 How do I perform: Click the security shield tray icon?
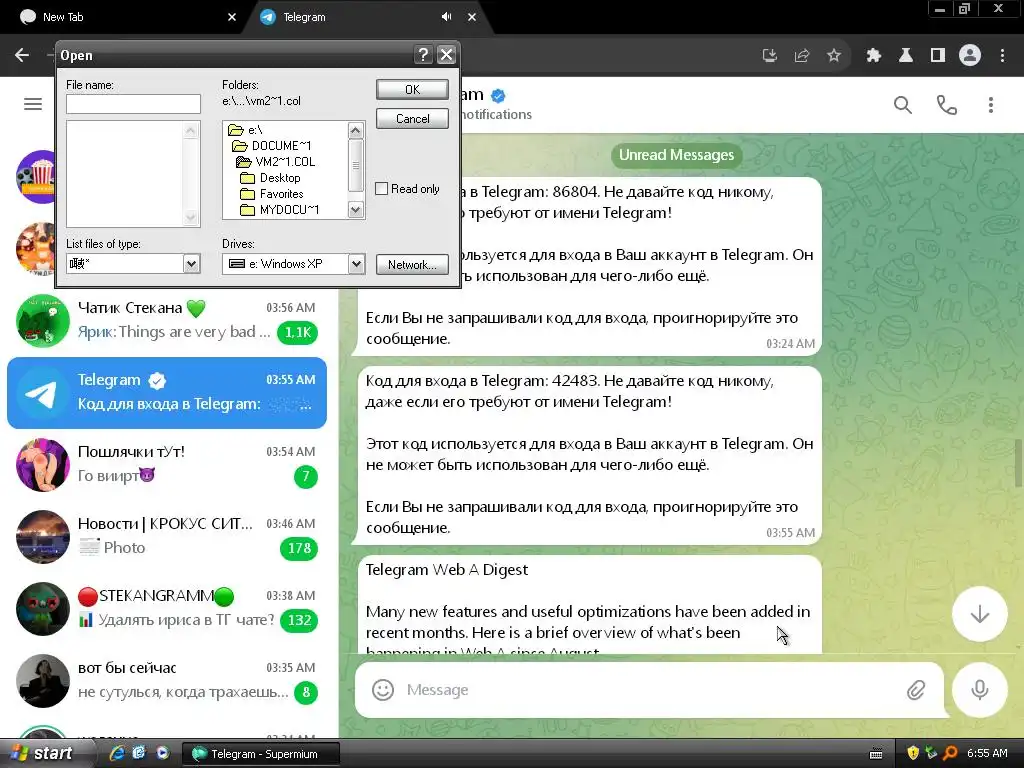pos(913,753)
